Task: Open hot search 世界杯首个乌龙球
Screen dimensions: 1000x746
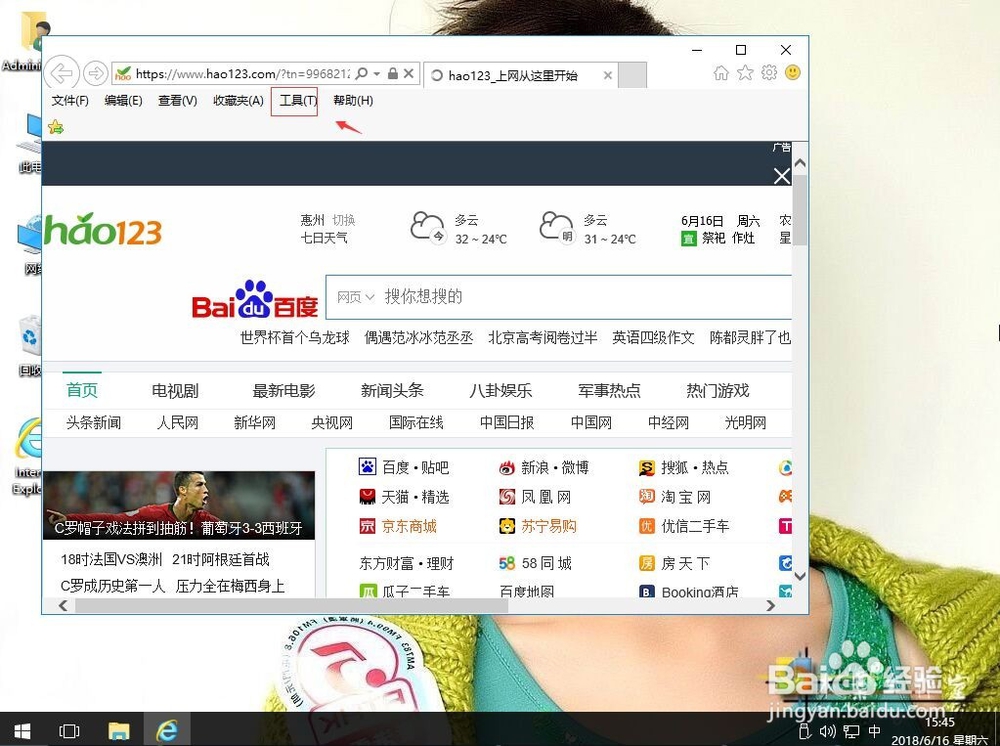Action: [295, 337]
